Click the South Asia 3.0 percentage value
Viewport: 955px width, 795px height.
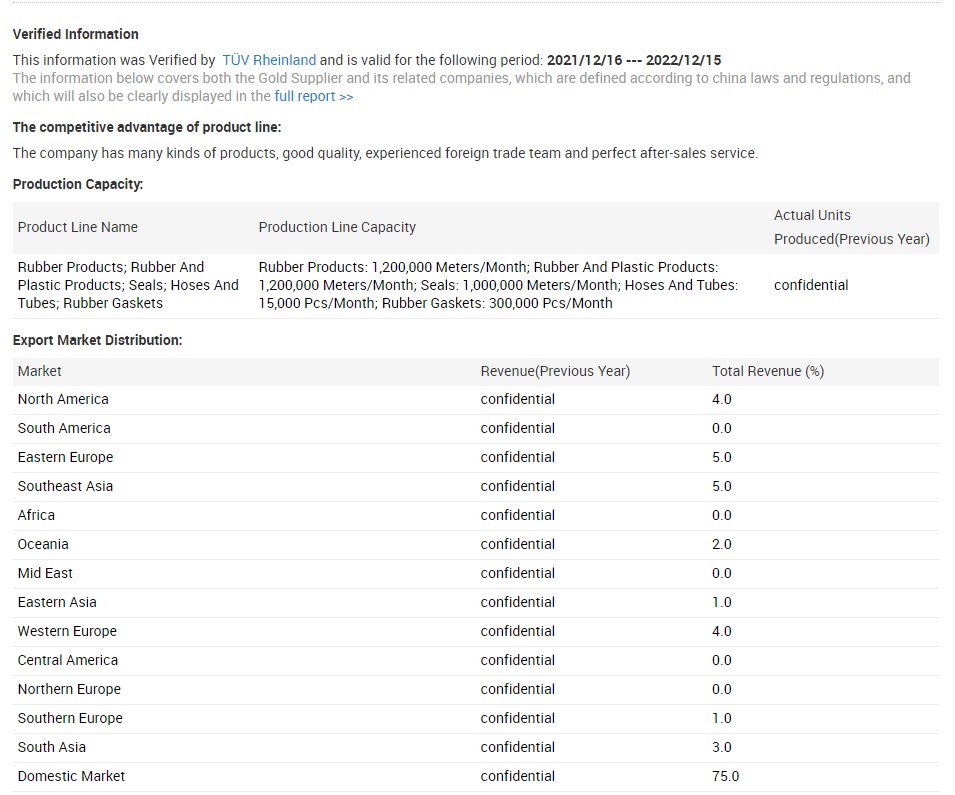click(721, 747)
